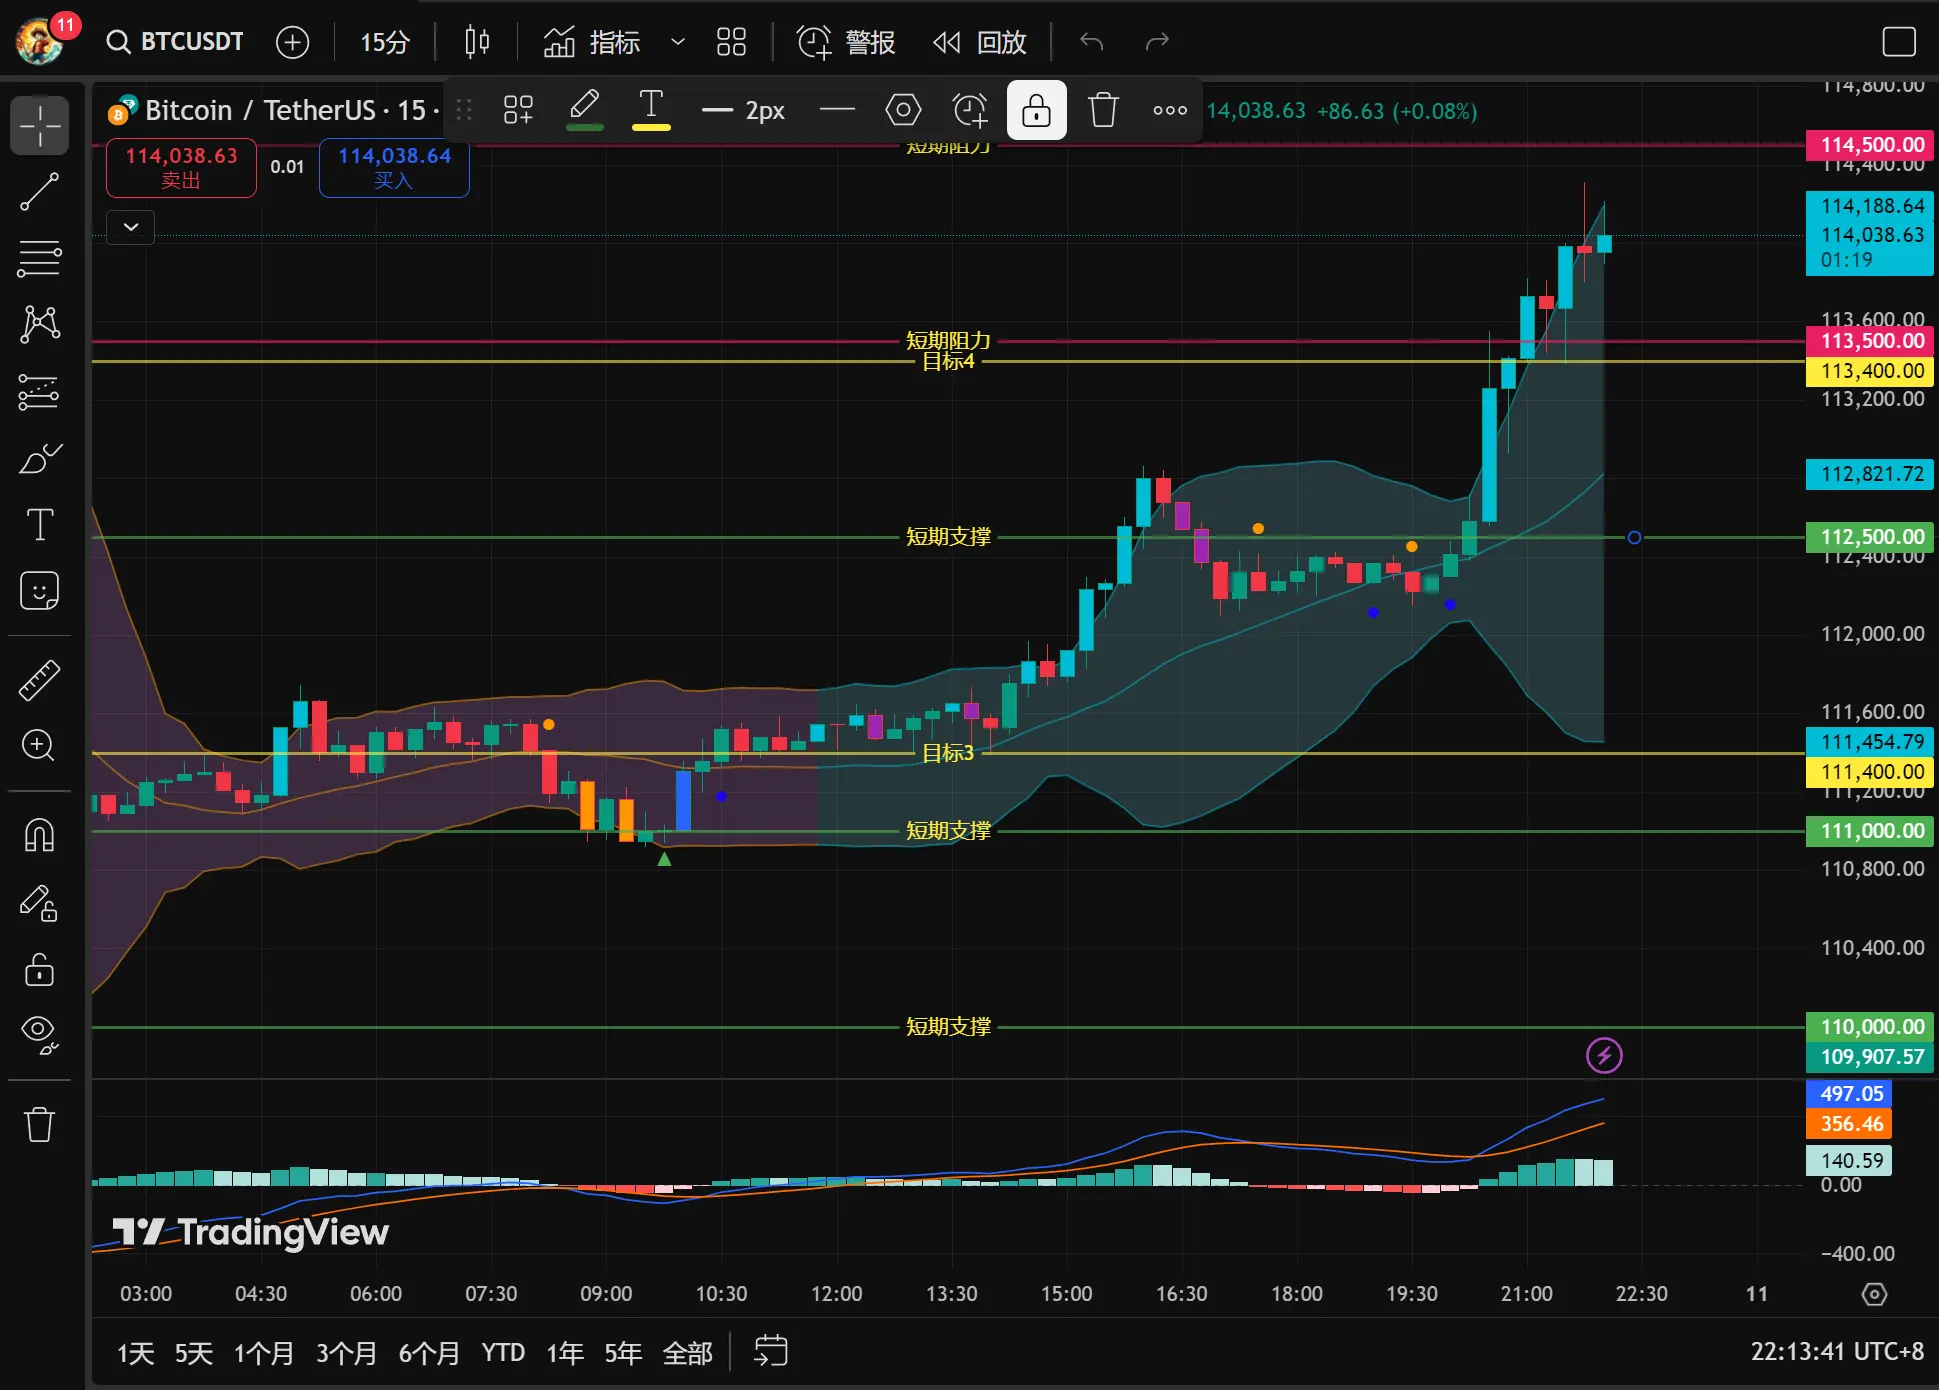
Task: Select the 112,500.00 line anchor circle
Action: tap(1634, 537)
